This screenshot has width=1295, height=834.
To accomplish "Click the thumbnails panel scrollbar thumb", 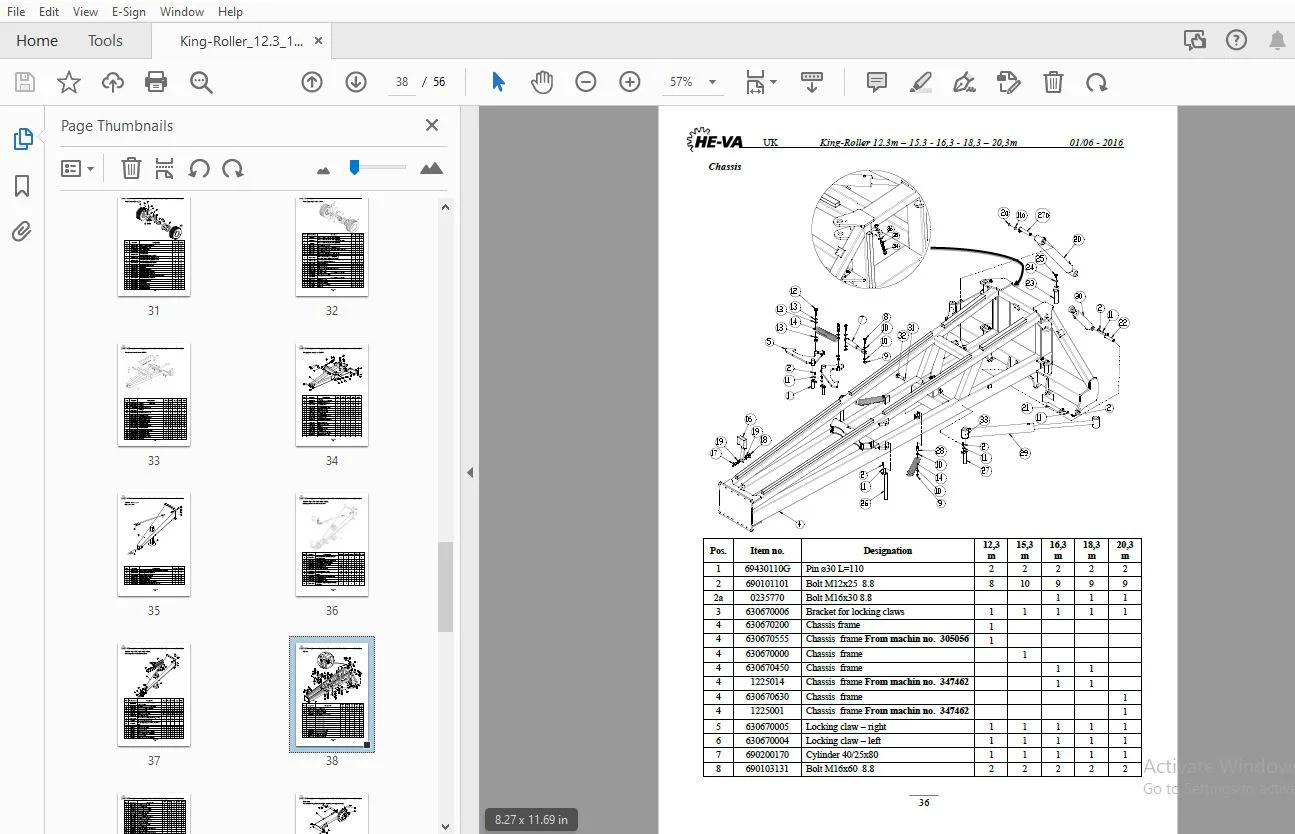I will (x=446, y=587).
